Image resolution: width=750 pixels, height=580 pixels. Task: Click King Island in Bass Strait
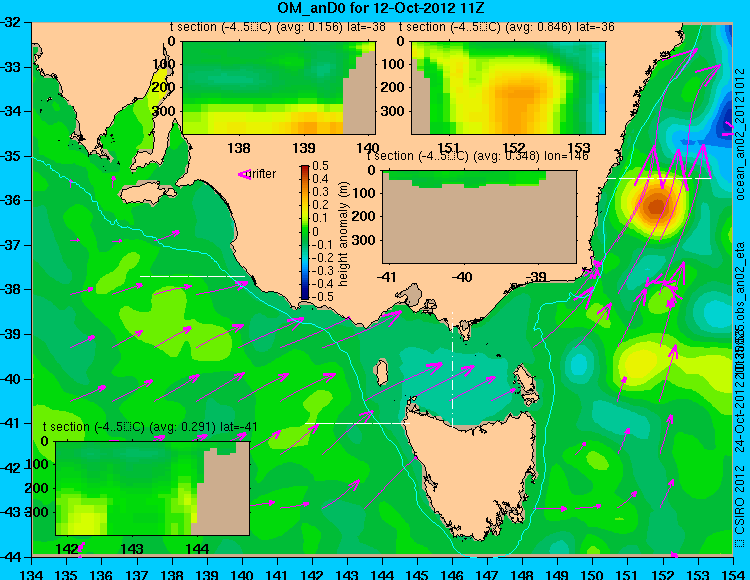pyautogui.click(x=381, y=372)
